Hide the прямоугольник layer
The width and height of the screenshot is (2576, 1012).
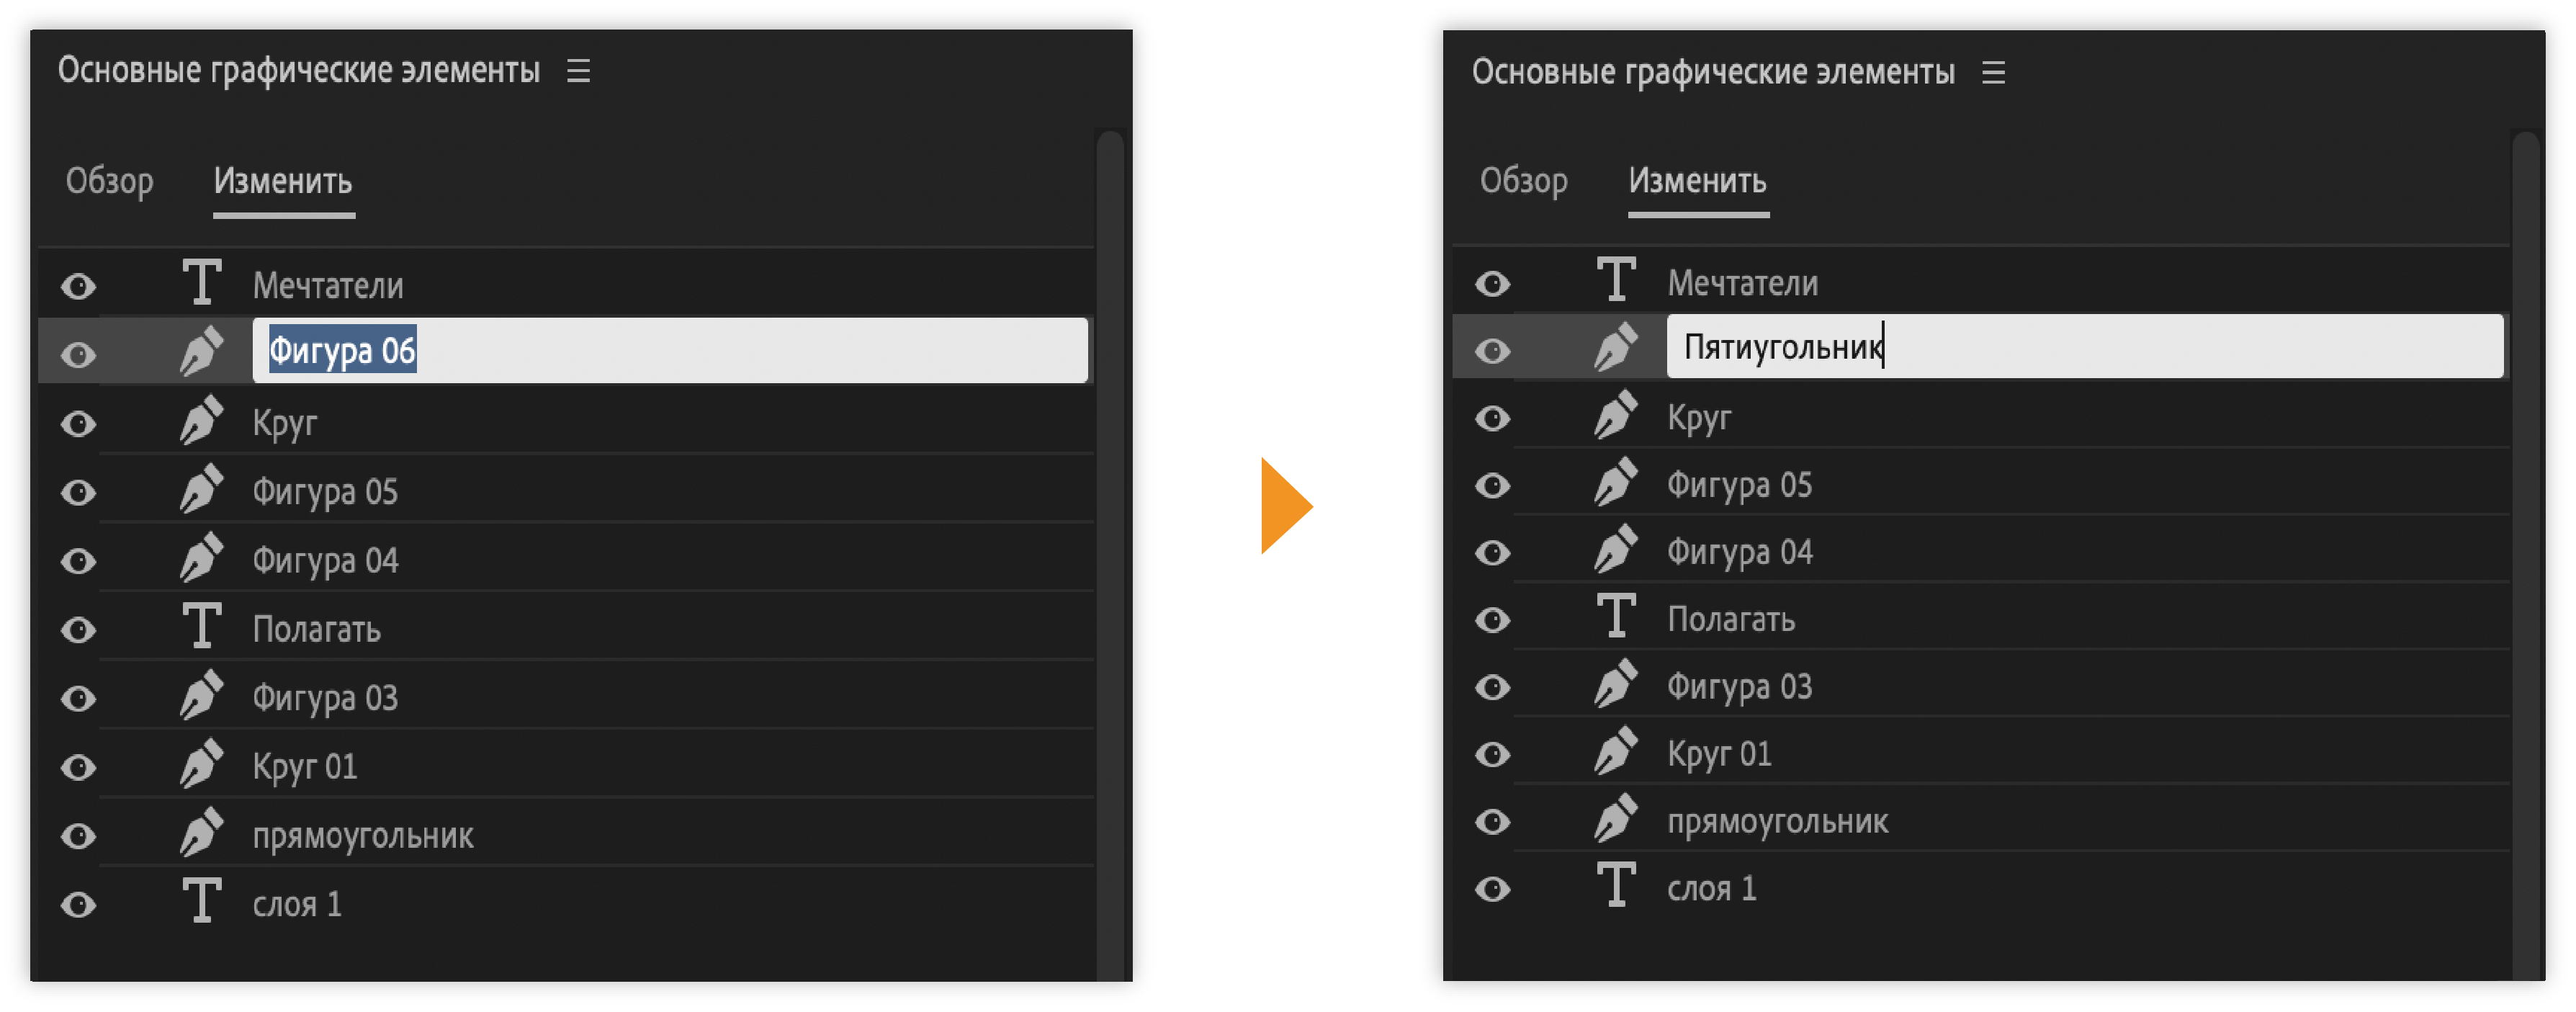78,835
